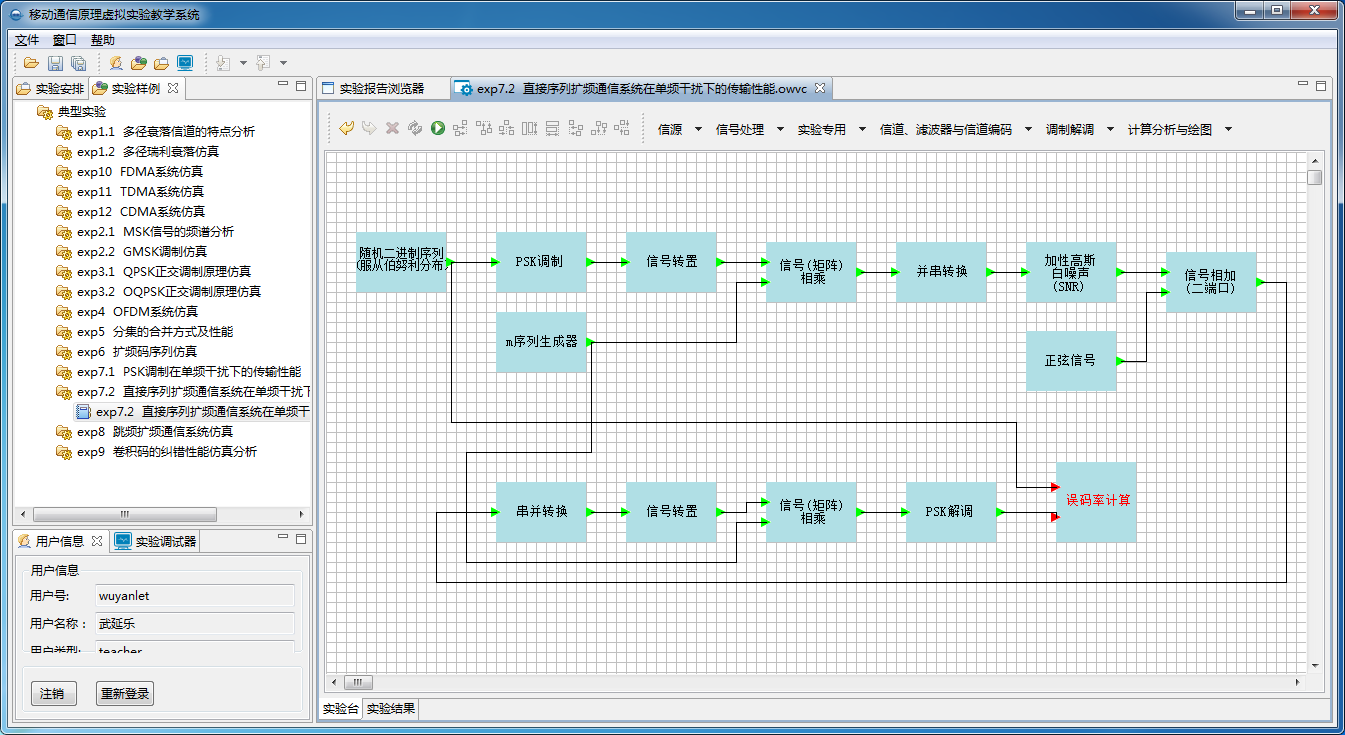Click the refresh icon next to the run button
Image resolution: width=1345 pixels, height=735 pixels.
tap(415, 128)
